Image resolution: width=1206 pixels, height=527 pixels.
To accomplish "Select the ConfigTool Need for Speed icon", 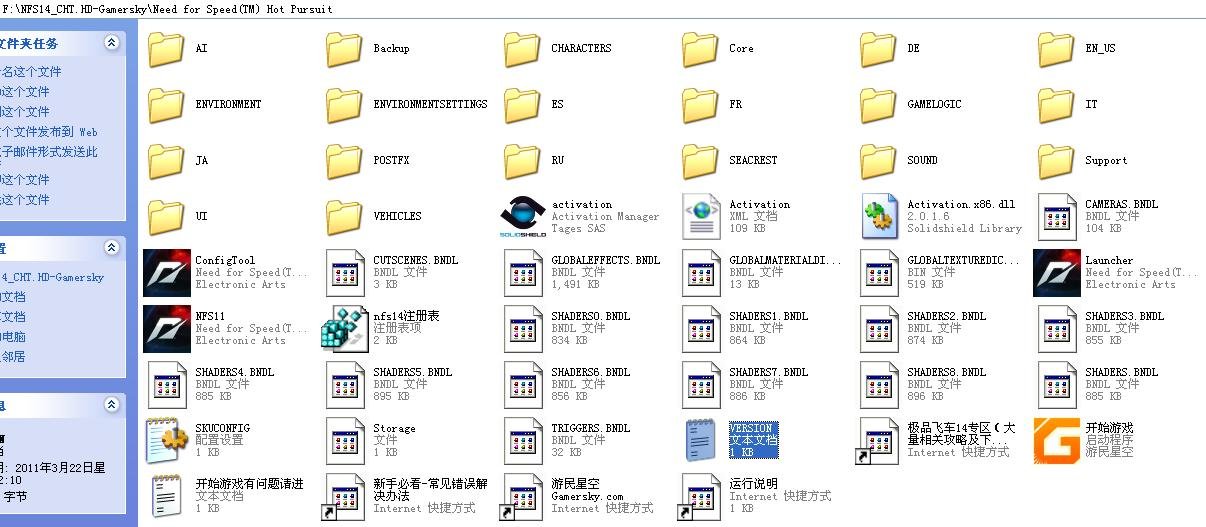I will tap(166, 273).
